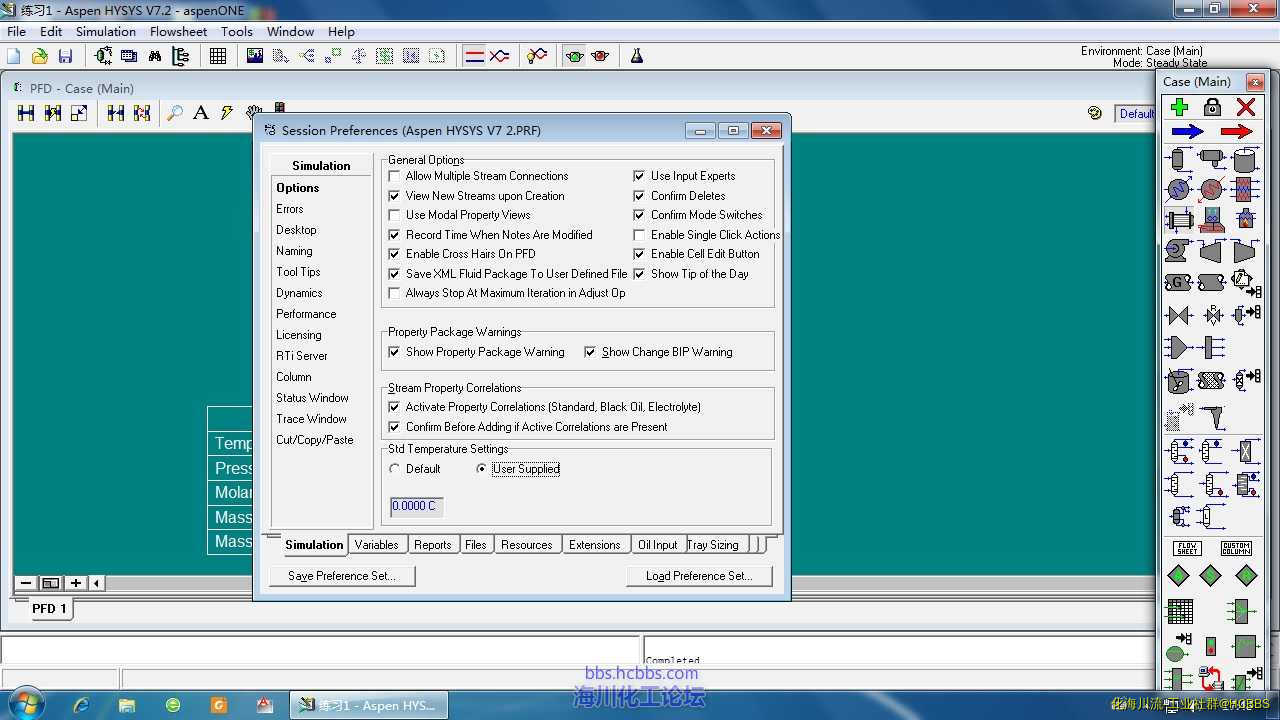The image size is (1280, 720).
Task: Click the Save Preference Set button
Action: 342,576
